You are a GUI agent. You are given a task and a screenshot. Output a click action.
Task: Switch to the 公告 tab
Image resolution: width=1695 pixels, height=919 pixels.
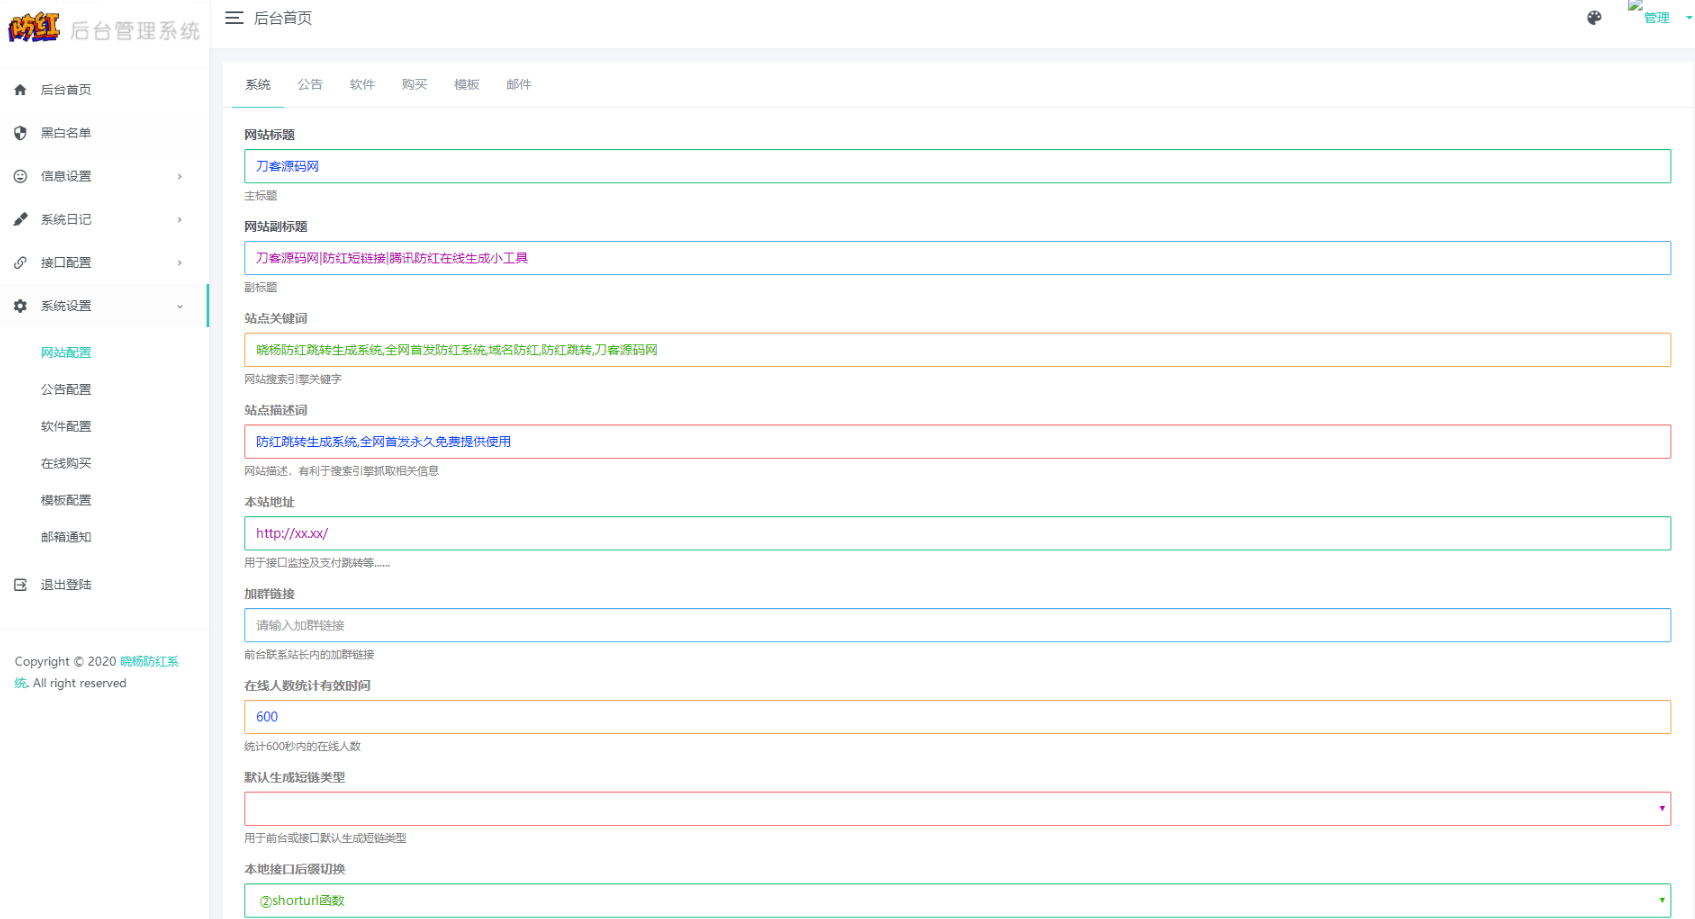[x=310, y=85]
